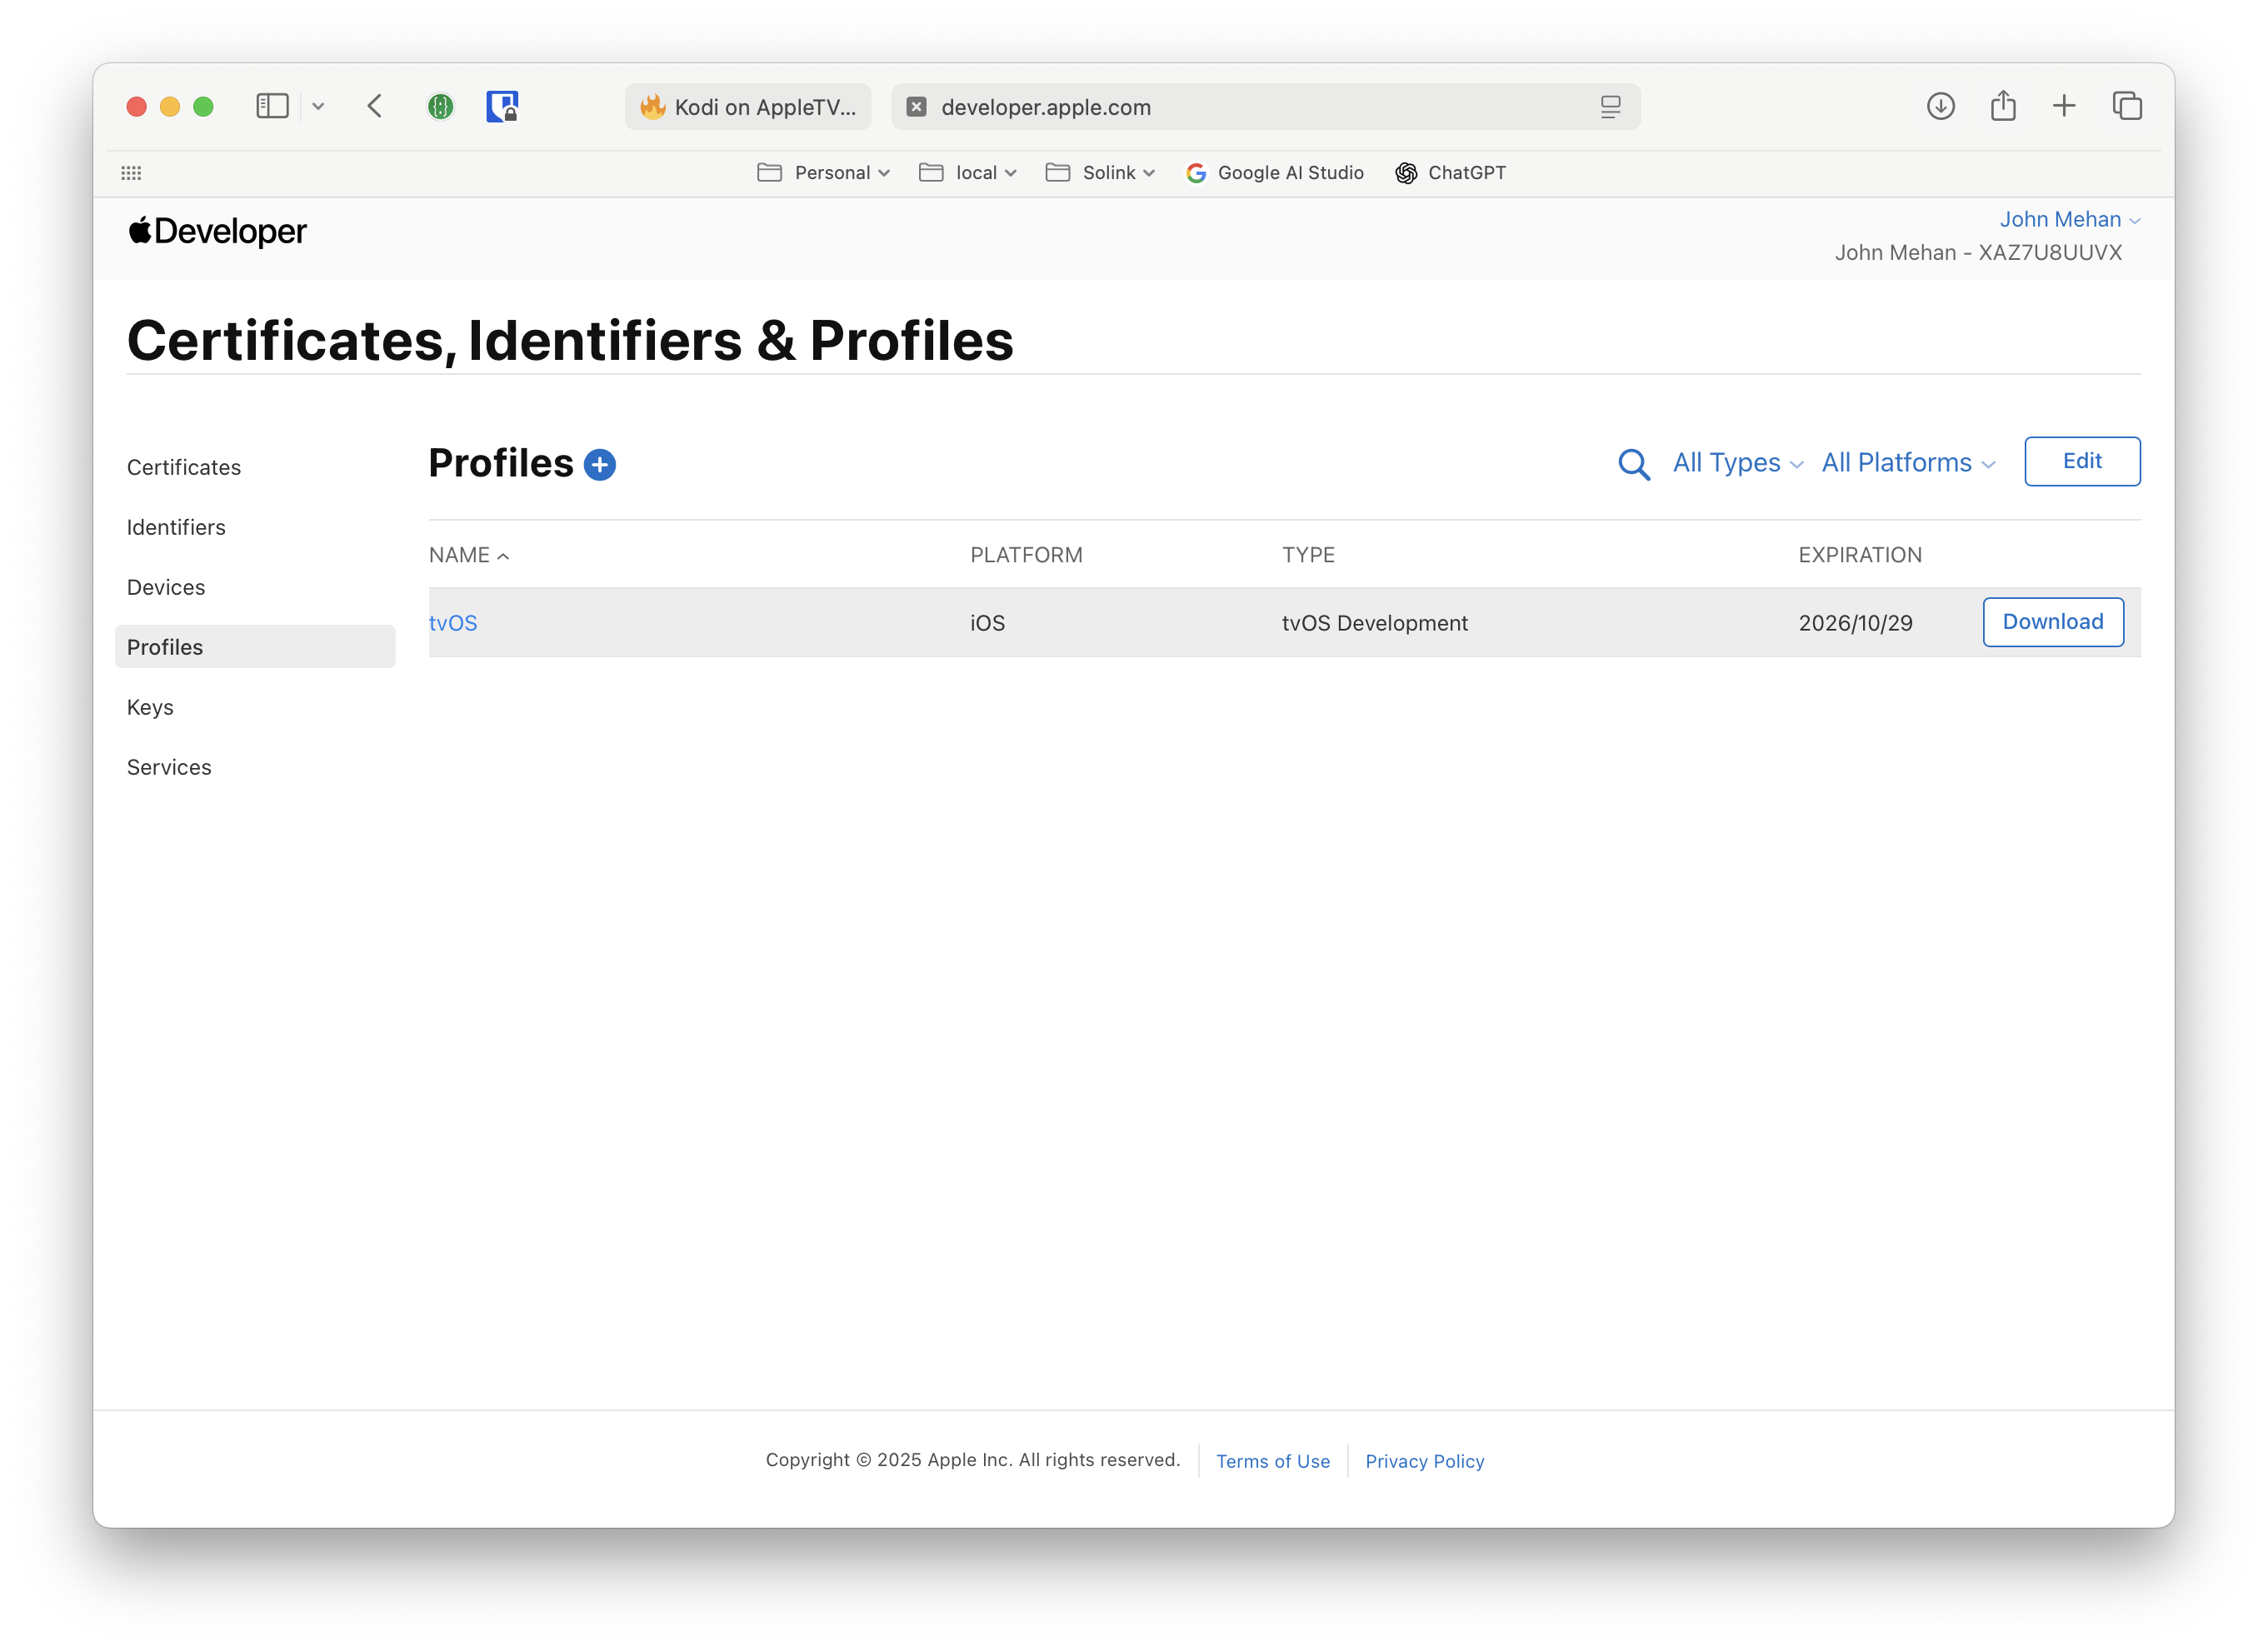Open the tvOS profile link
The width and height of the screenshot is (2268, 1651).
click(453, 623)
